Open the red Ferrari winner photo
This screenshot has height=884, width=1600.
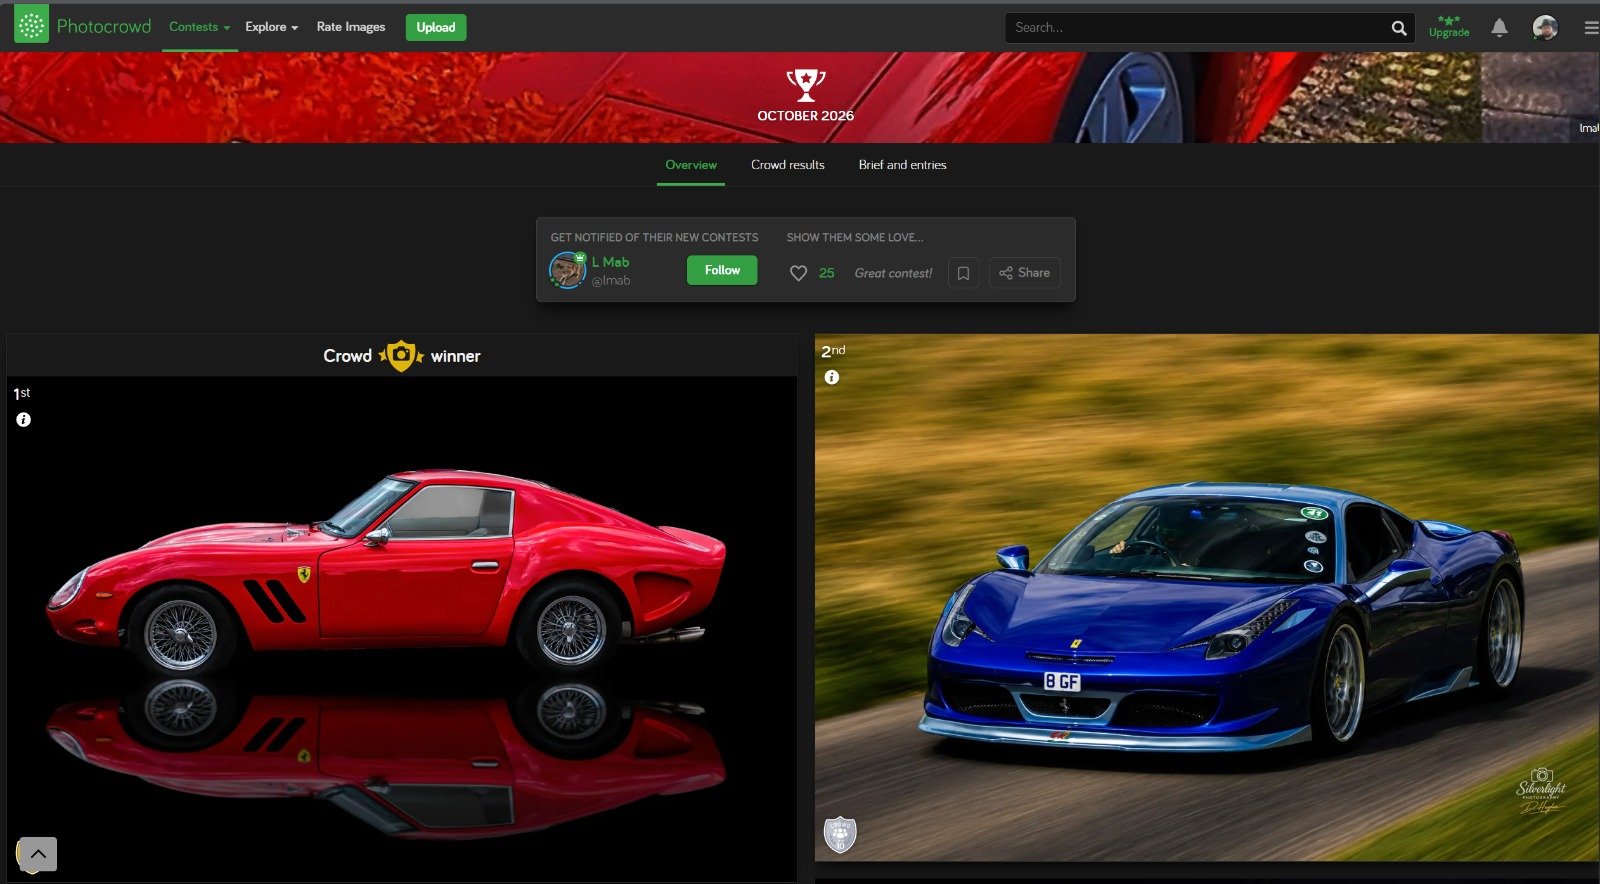point(402,630)
